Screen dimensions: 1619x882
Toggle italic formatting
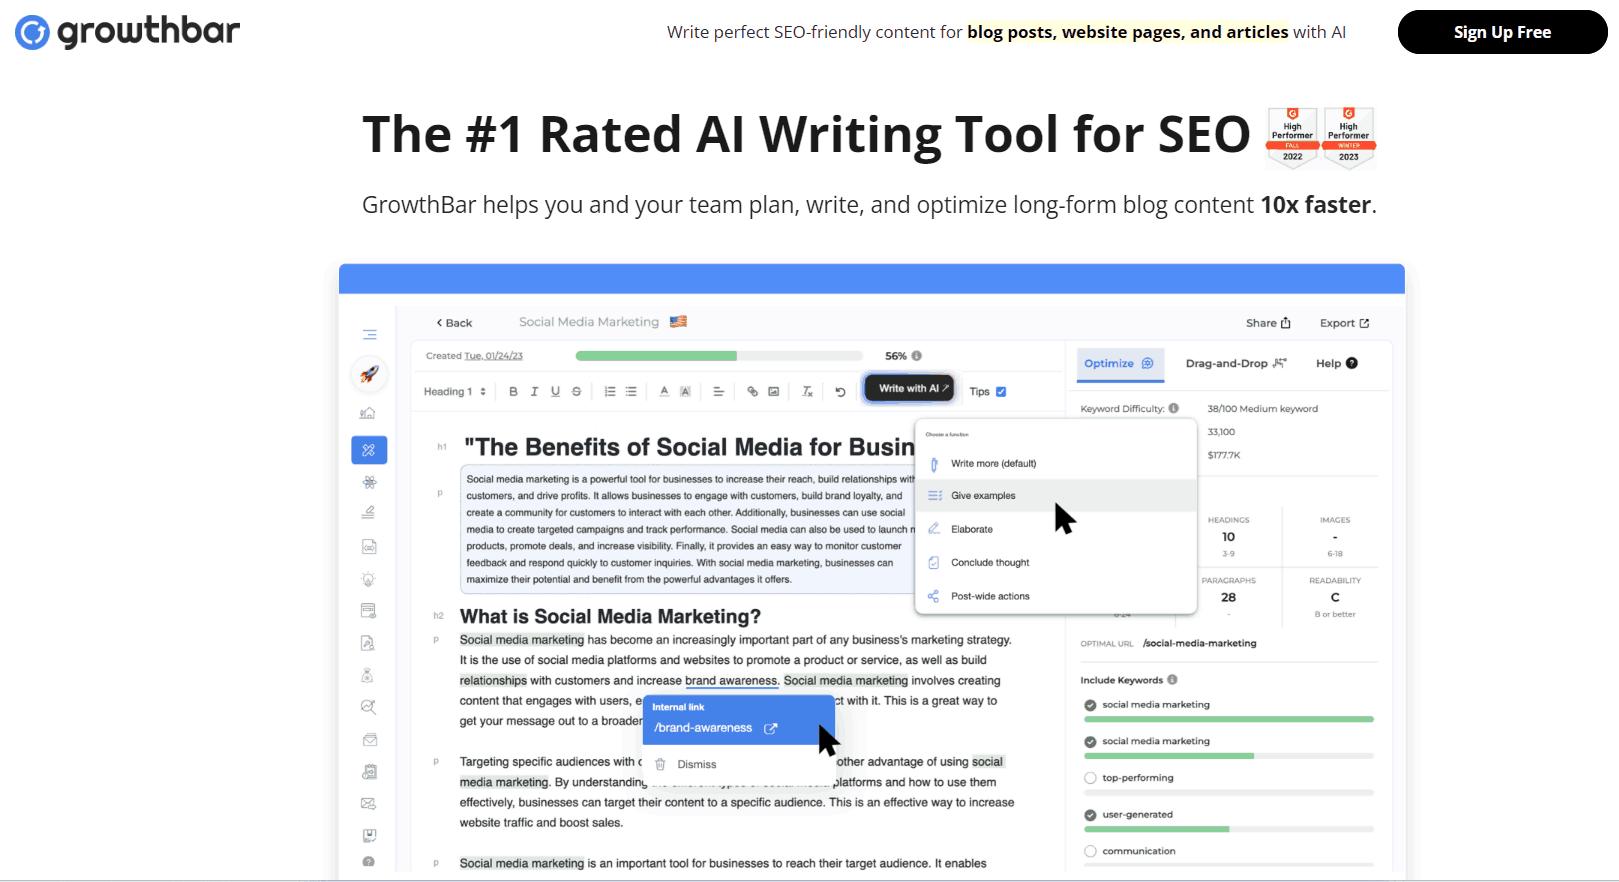534,392
